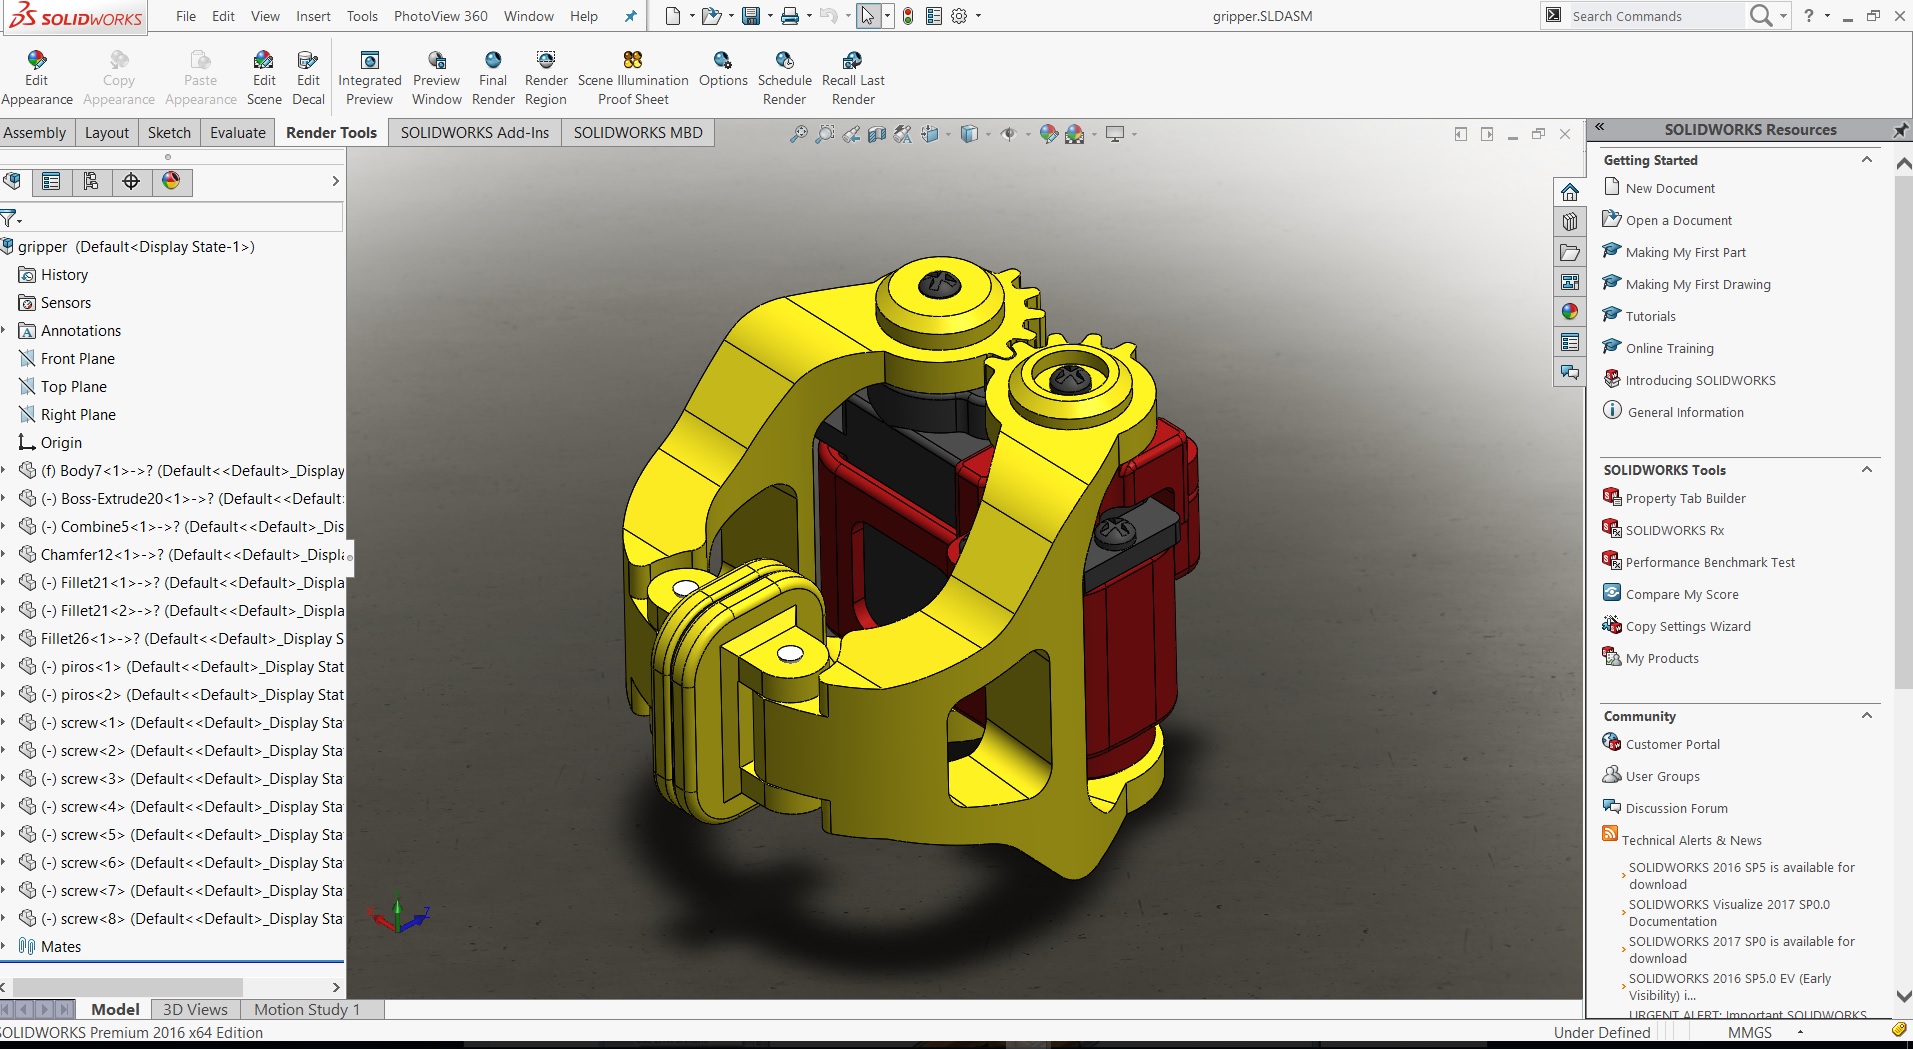Open the Preview Window tool
This screenshot has width=1913, height=1049.
[x=437, y=78]
